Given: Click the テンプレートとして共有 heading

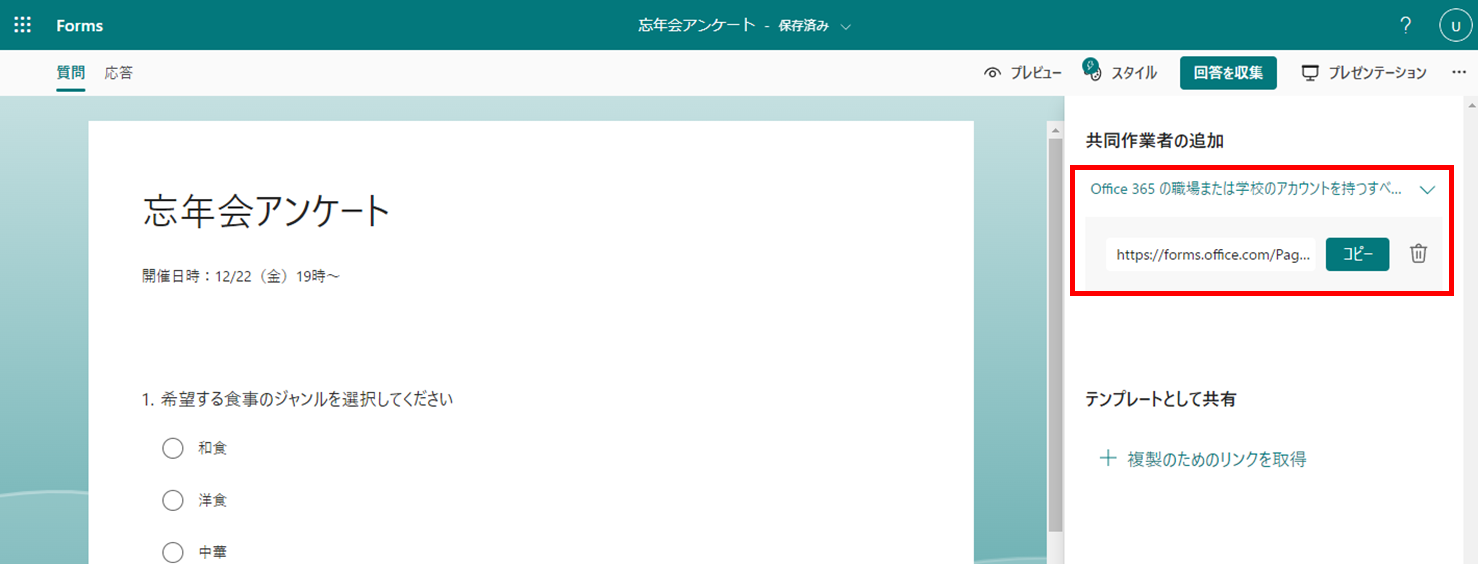Looking at the screenshot, I should click(x=1161, y=399).
